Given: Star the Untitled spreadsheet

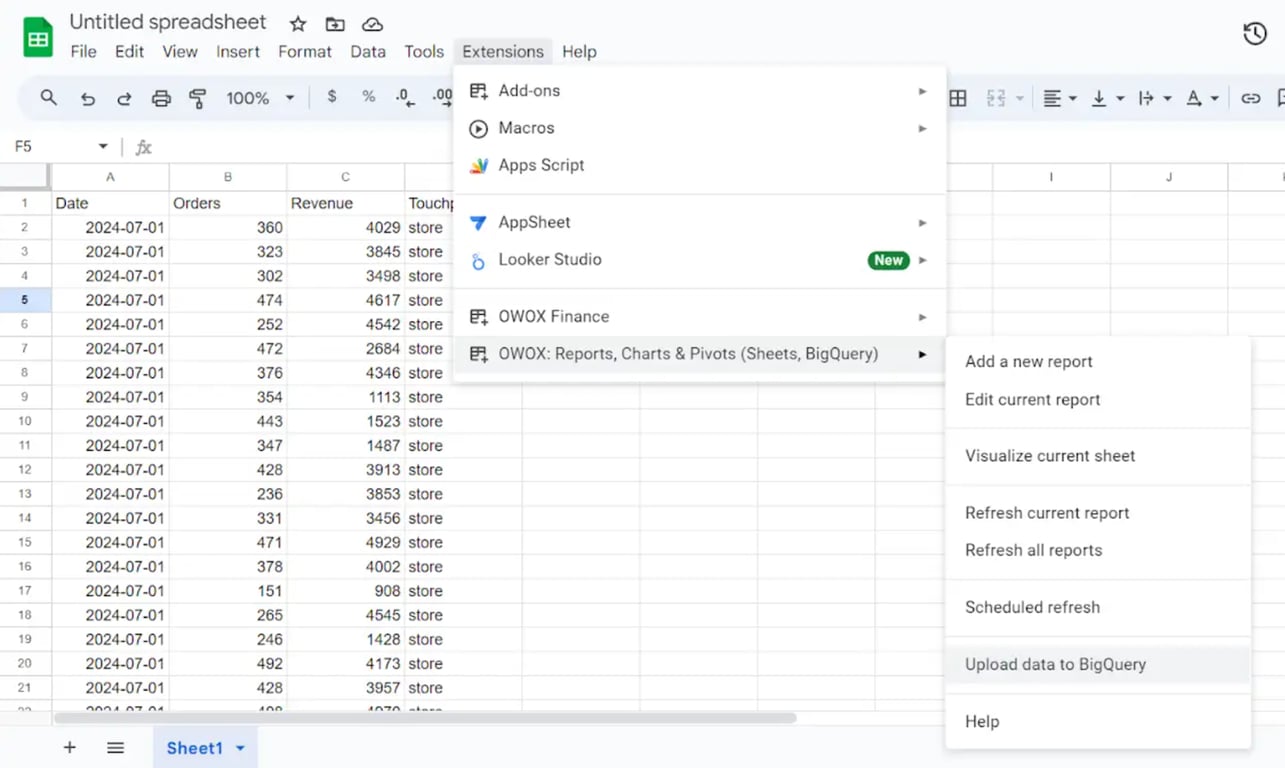Looking at the screenshot, I should (298, 24).
